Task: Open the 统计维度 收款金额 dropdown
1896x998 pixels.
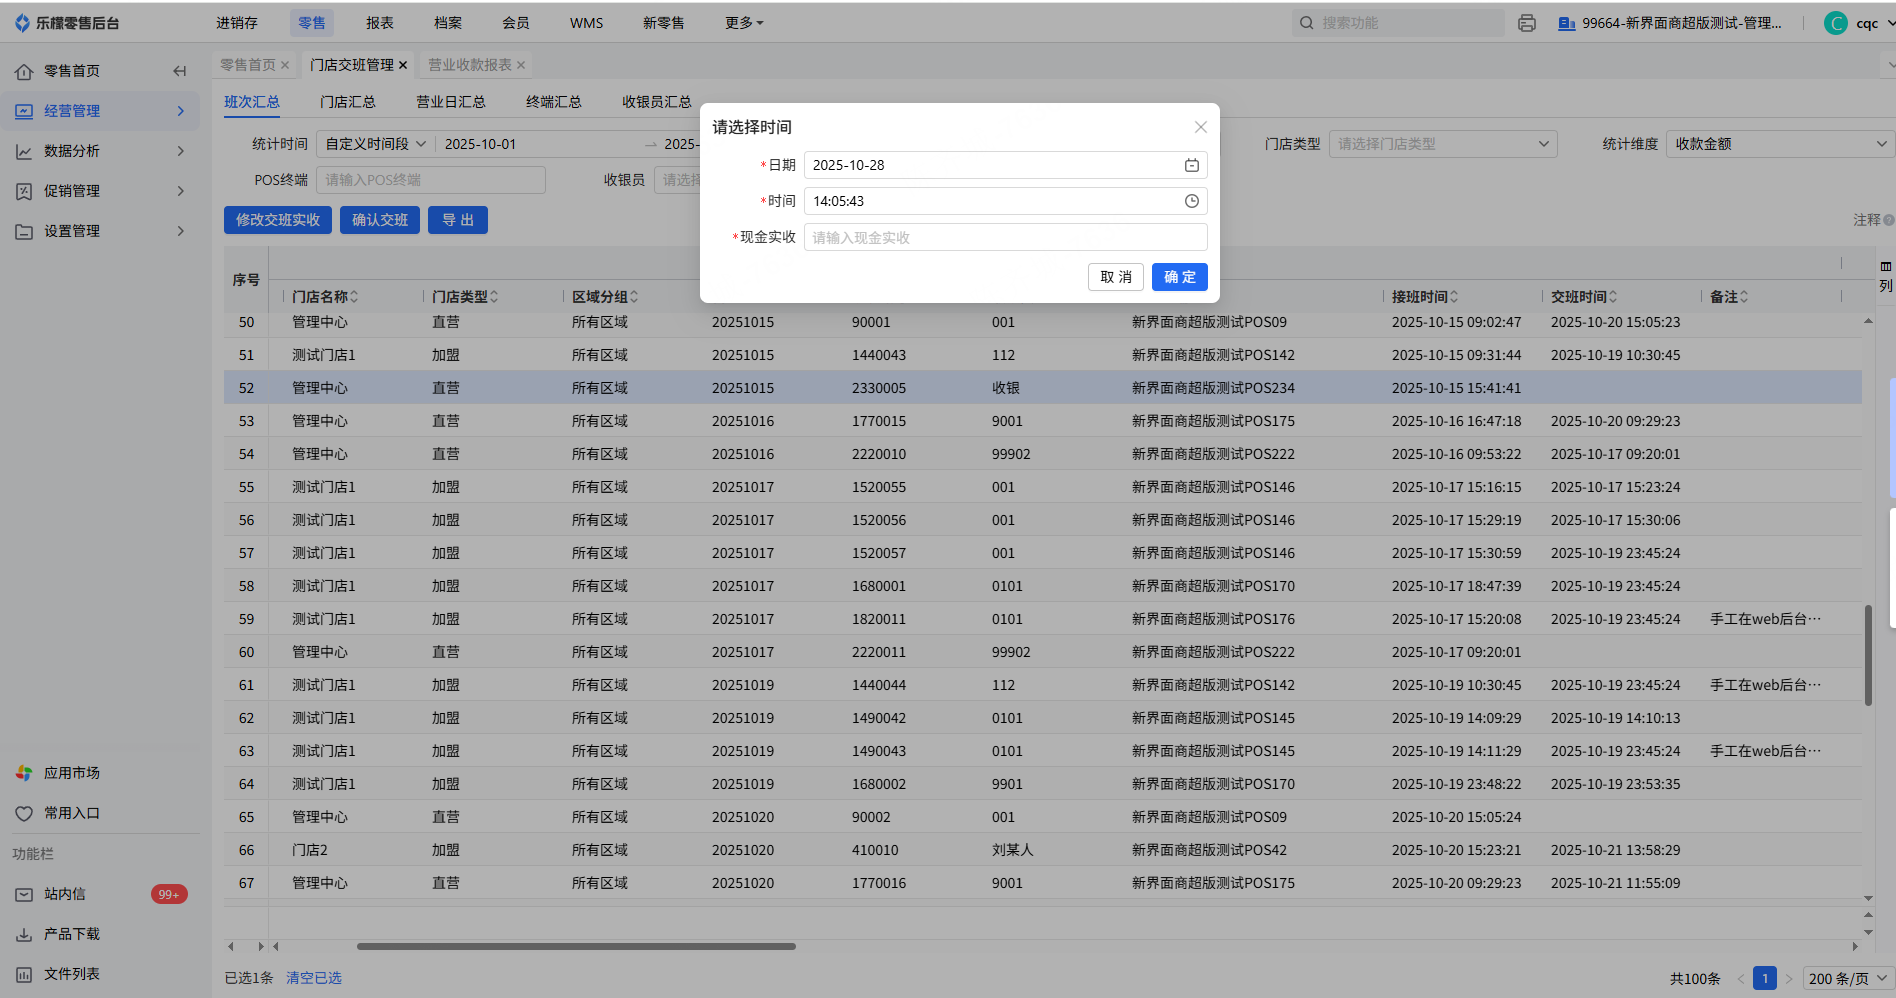Action: click(1779, 144)
